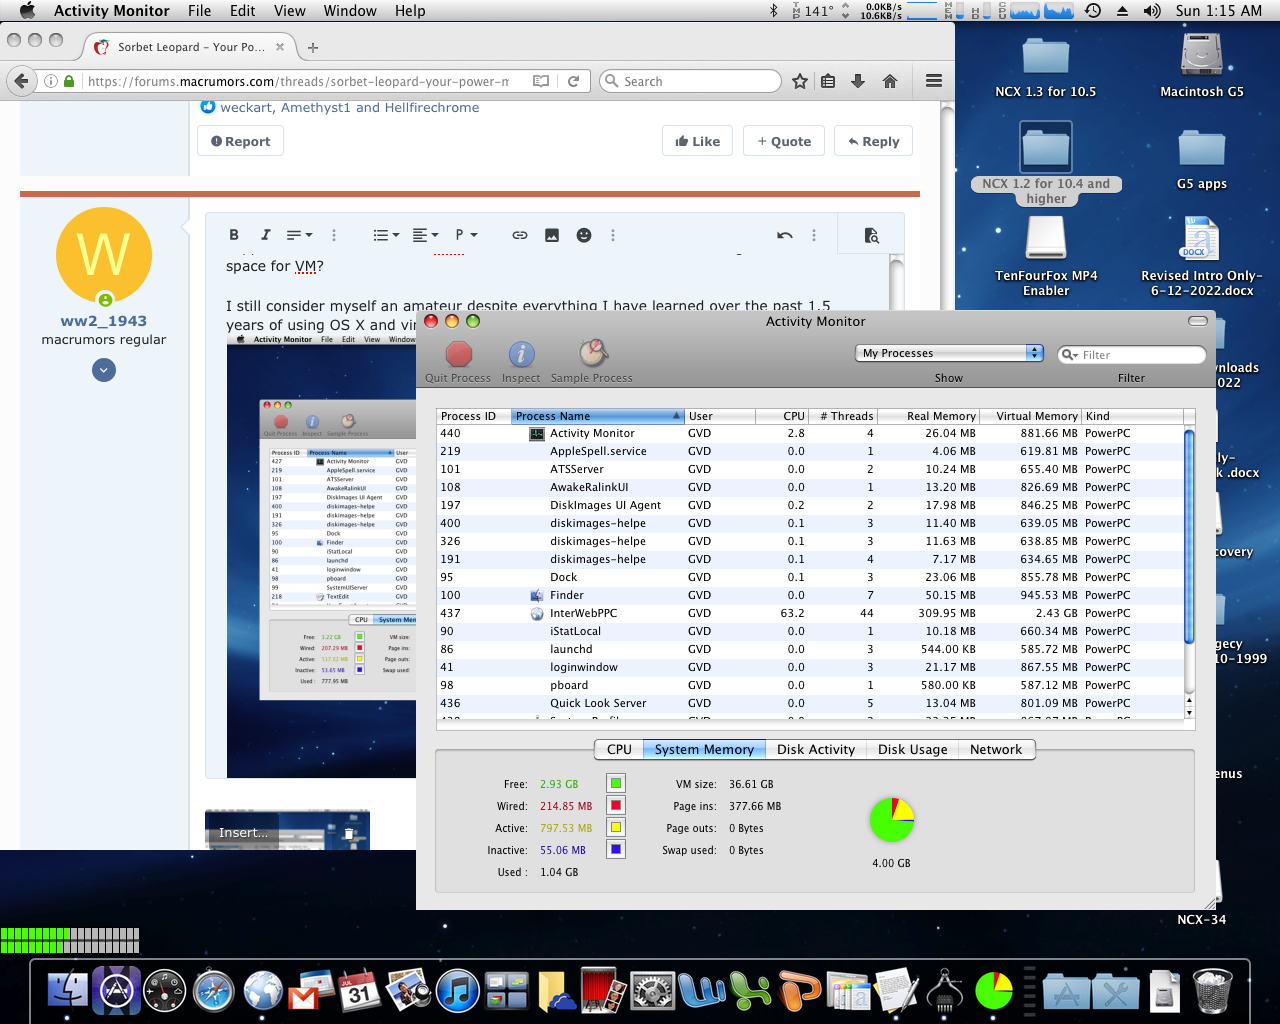The width and height of the screenshot is (1280, 1024).
Task: Open System Preferences from the Dock
Action: point(652,990)
